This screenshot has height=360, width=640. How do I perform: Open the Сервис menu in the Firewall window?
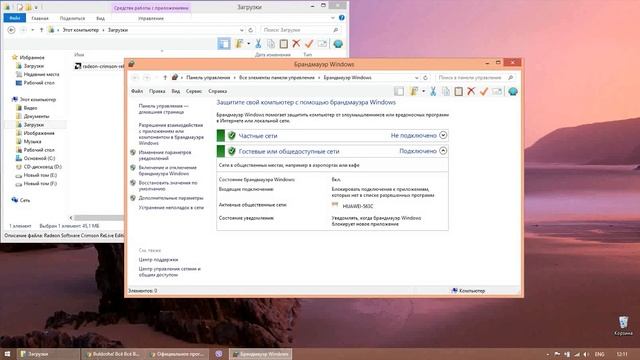pyautogui.click(x=194, y=91)
